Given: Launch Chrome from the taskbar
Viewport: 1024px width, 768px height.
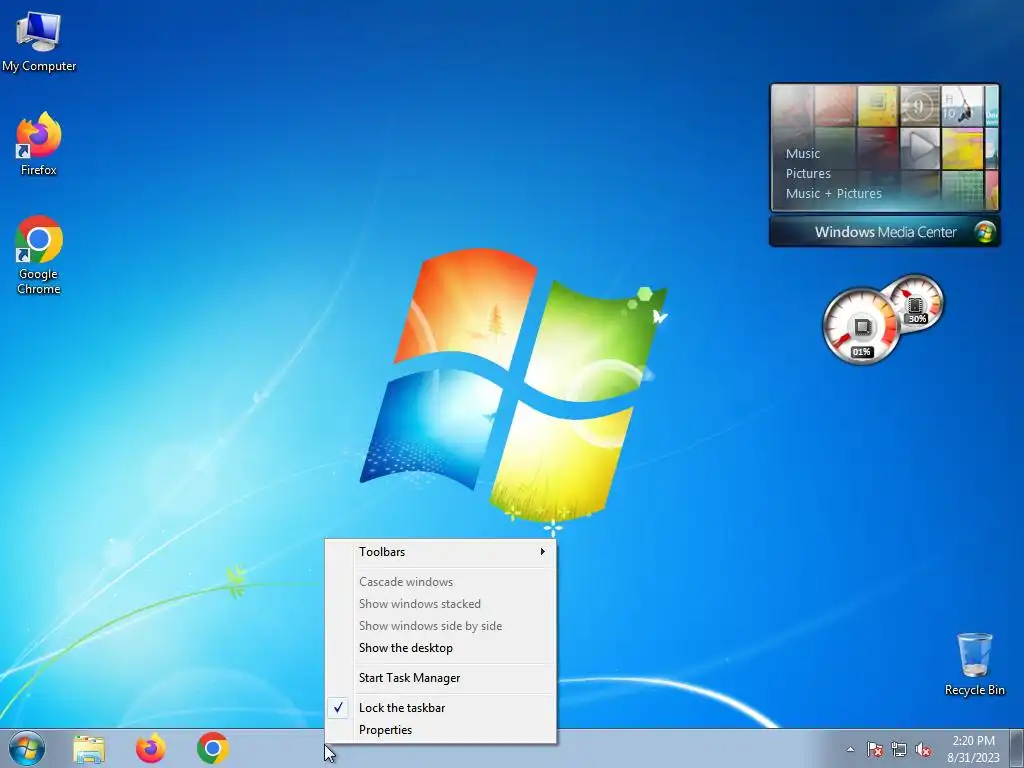Looking at the screenshot, I should (212, 748).
